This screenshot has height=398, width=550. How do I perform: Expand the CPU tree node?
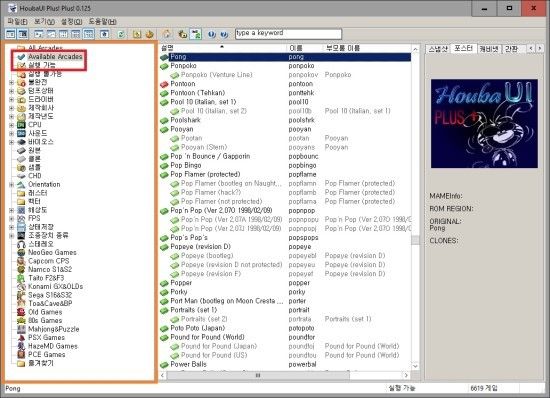click(x=11, y=125)
